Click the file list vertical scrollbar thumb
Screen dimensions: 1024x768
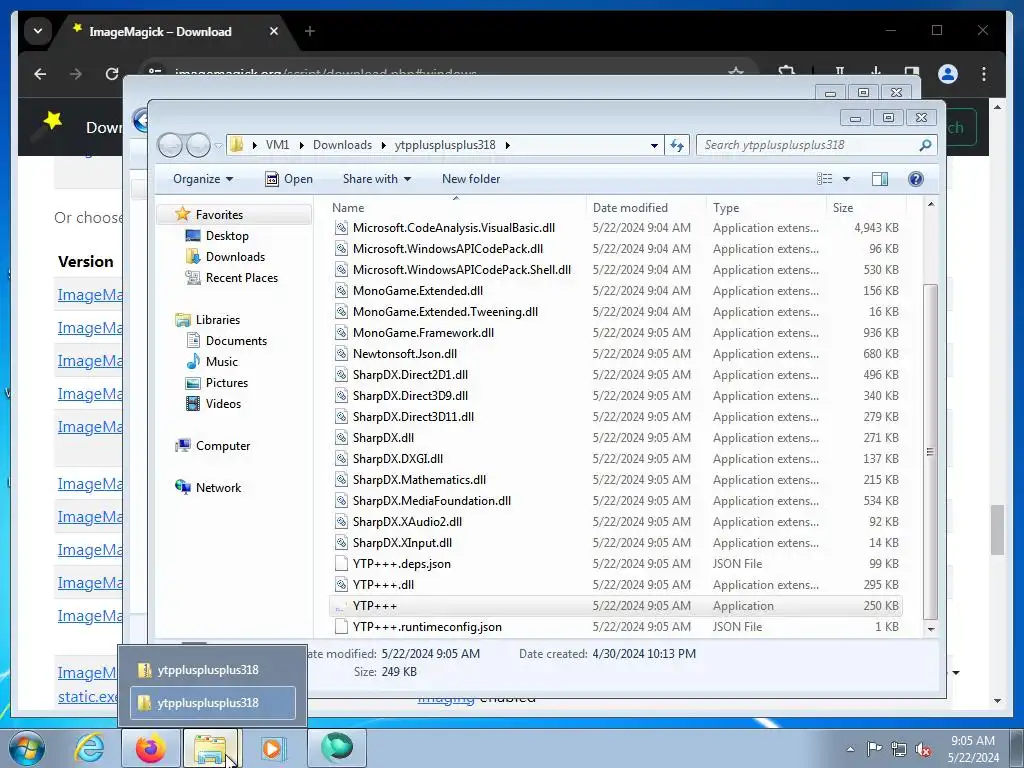tap(931, 451)
